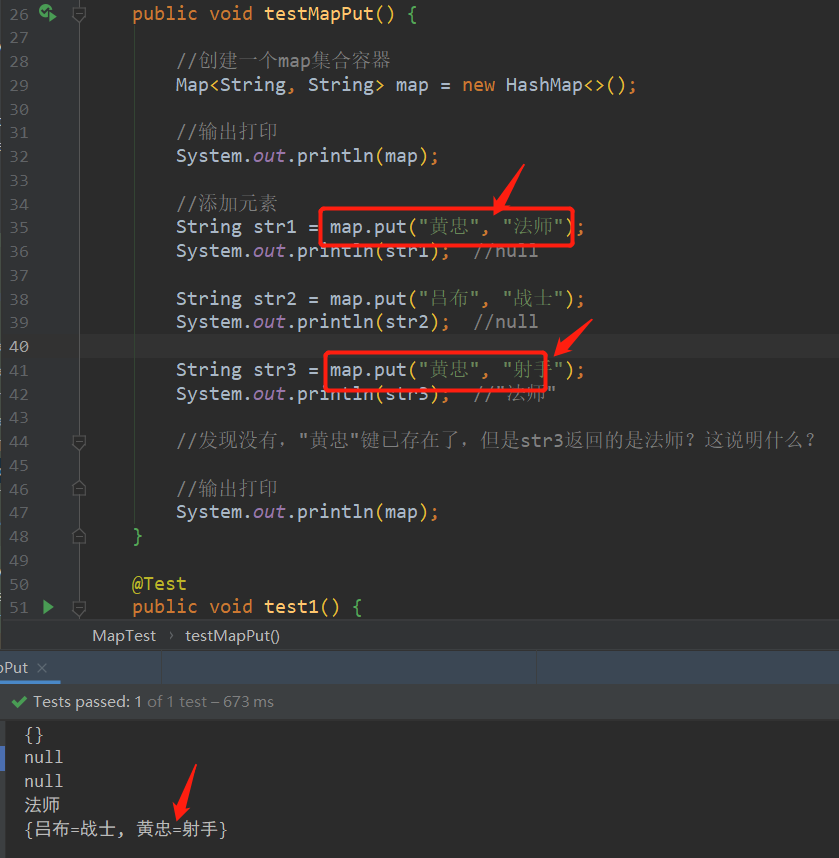Collapse the test1 method fold at line 51
The width and height of the screenshot is (839, 858).
[x=79, y=607]
